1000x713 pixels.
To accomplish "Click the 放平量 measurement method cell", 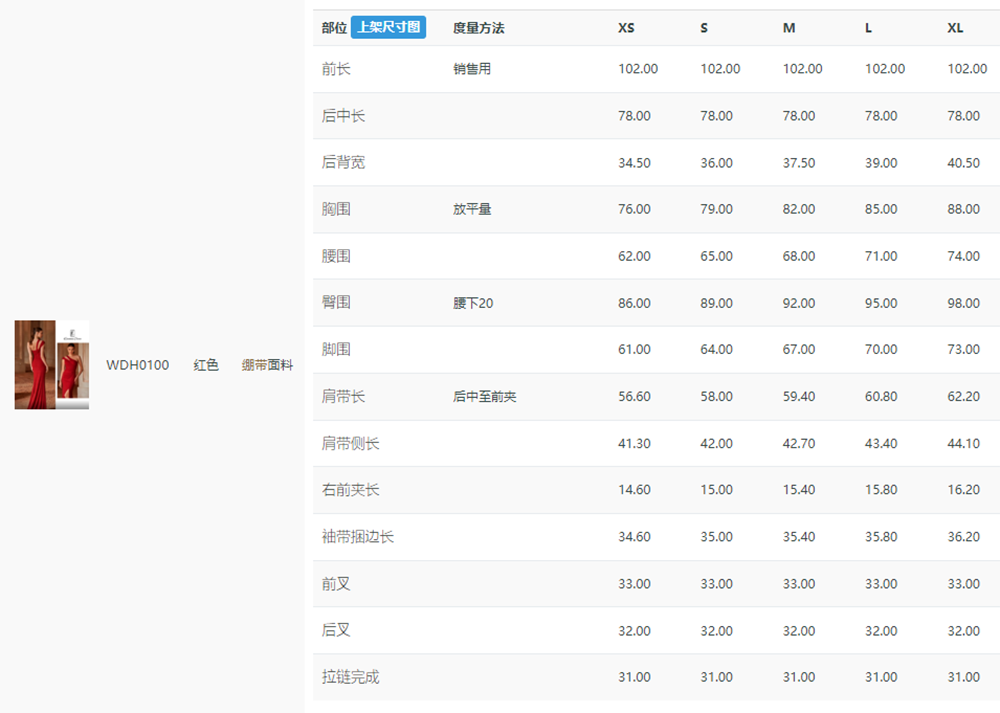I will 472,209.
